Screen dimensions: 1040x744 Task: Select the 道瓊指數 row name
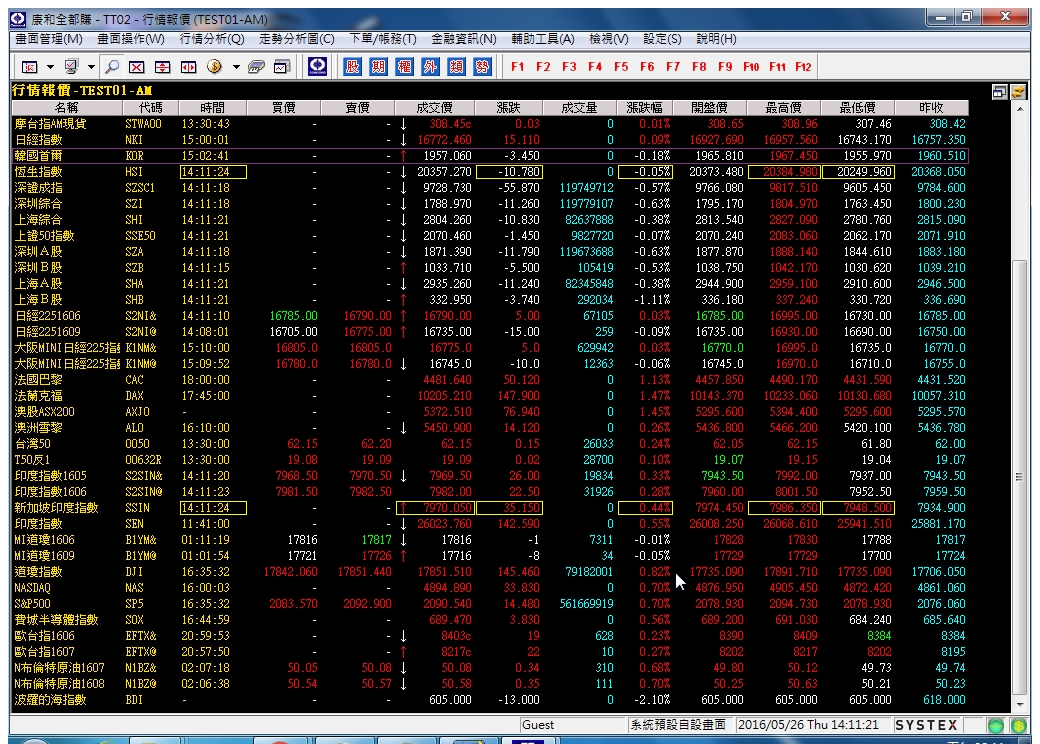point(38,572)
